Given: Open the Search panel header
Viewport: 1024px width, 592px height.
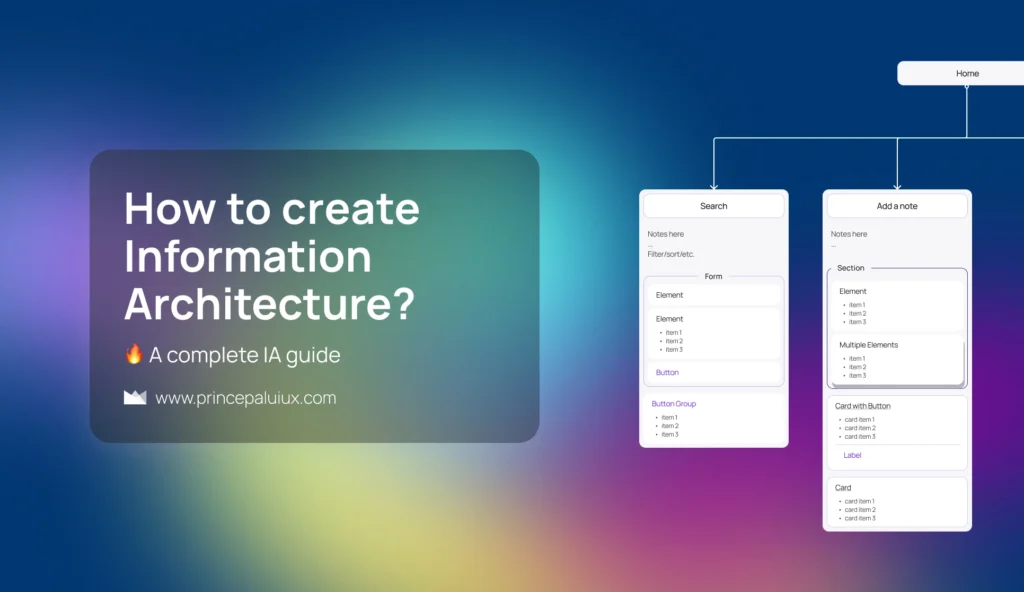Looking at the screenshot, I should [x=713, y=205].
